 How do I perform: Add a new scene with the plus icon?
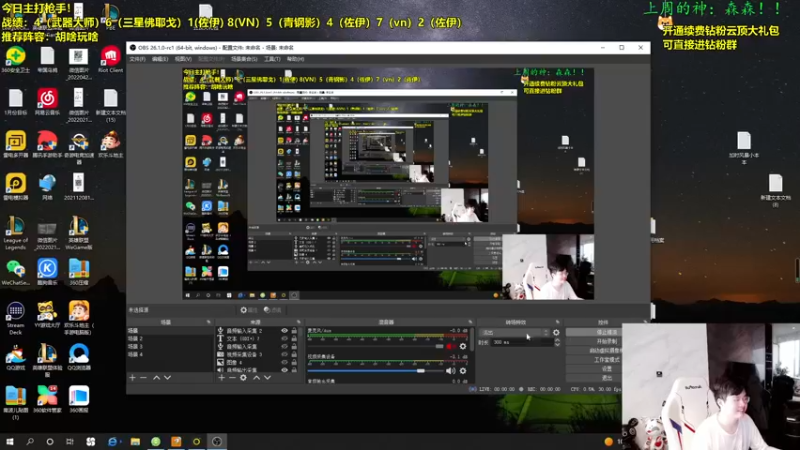click(x=133, y=378)
